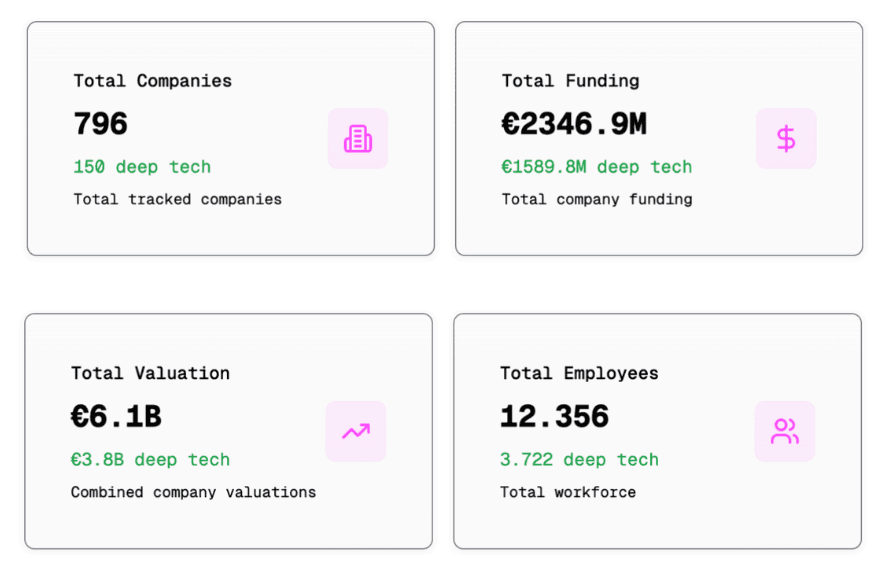Open the 3.722 deep tech green link
The height and width of the screenshot is (568, 883).
579,460
